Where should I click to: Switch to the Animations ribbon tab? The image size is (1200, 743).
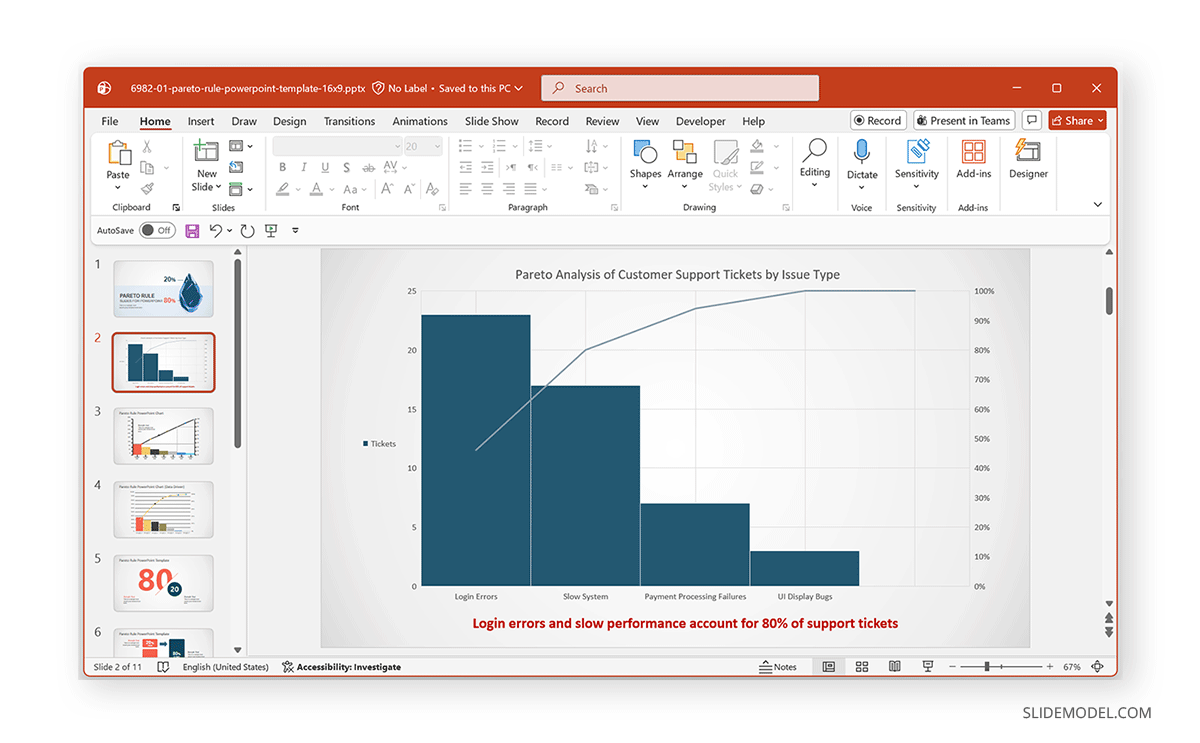419,121
